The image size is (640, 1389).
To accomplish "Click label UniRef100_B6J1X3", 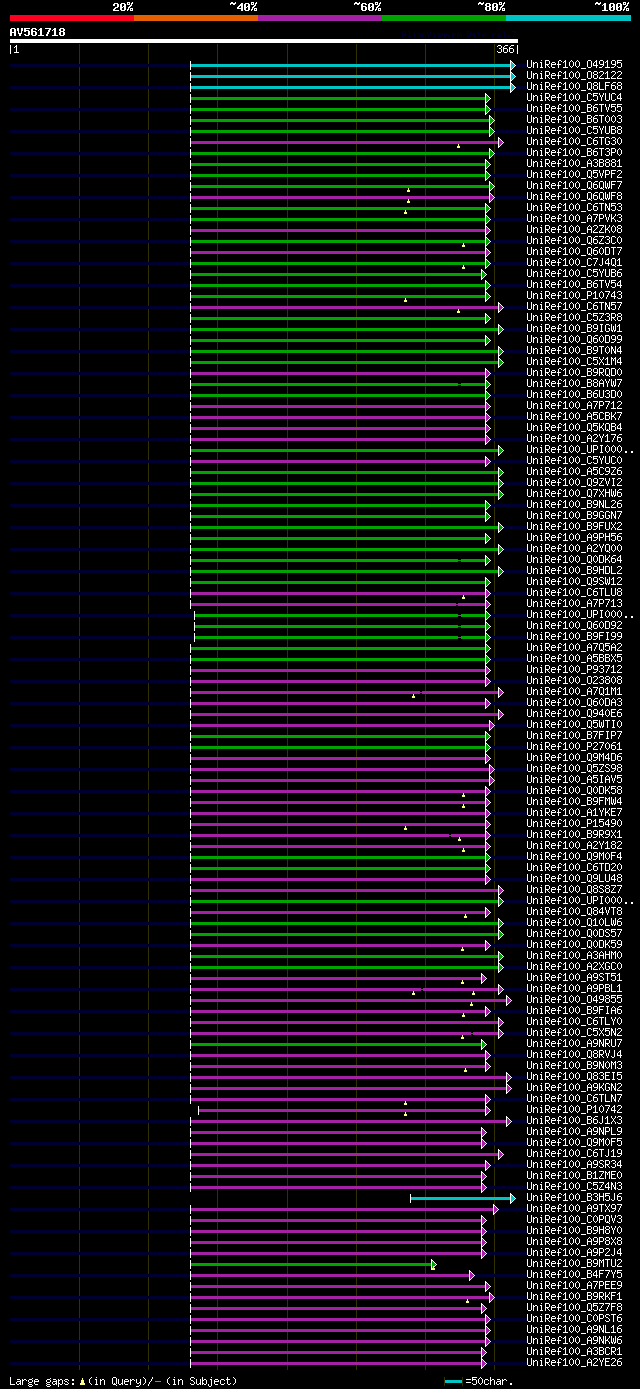I will tap(574, 1120).
